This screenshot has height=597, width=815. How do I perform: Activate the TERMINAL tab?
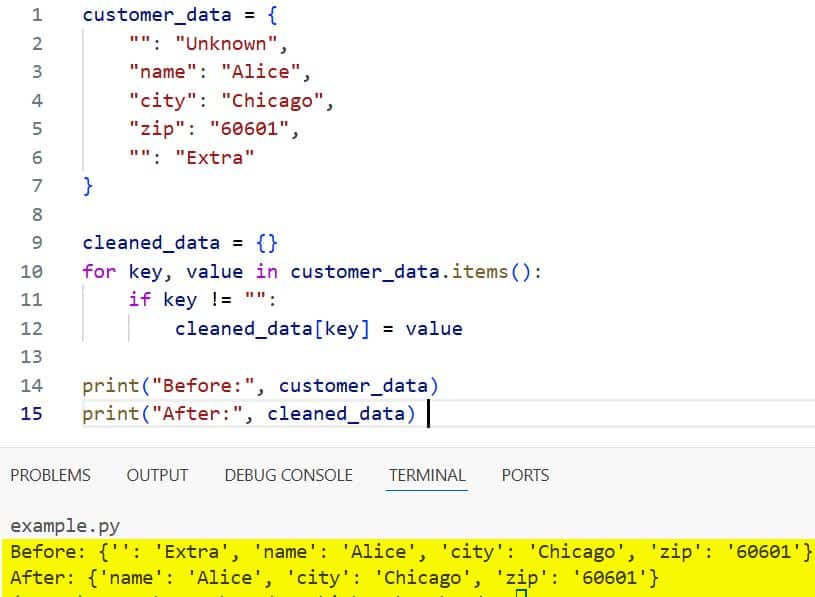point(427,476)
